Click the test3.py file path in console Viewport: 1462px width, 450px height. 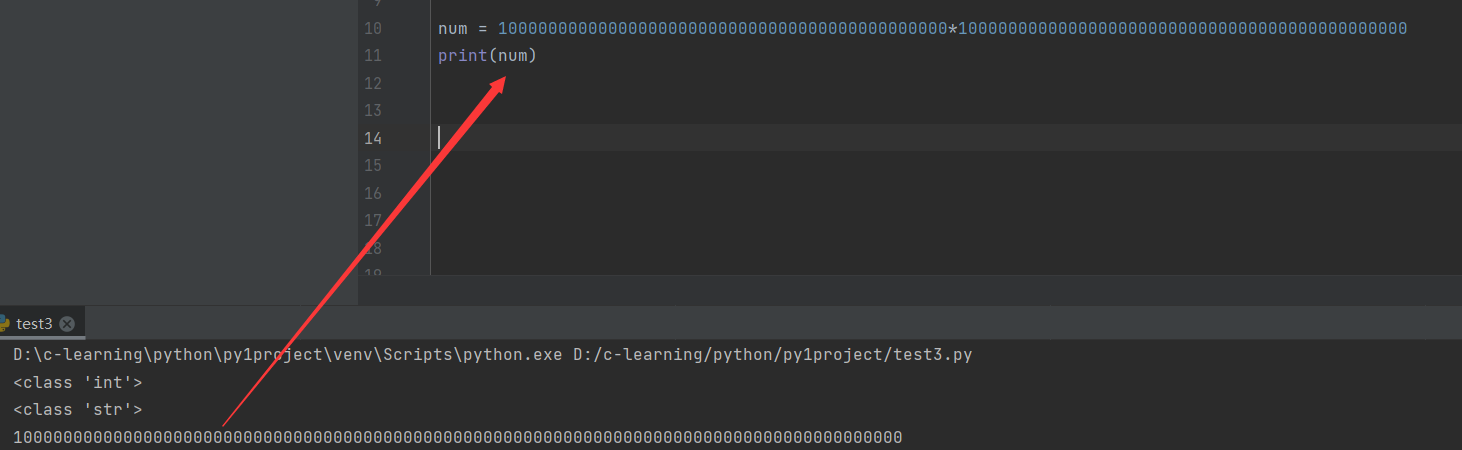coord(773,355)
